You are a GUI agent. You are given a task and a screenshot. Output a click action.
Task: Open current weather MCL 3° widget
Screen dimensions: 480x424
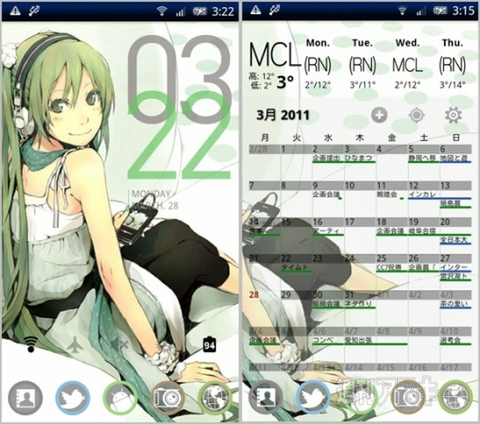click(x=275, y=66)
